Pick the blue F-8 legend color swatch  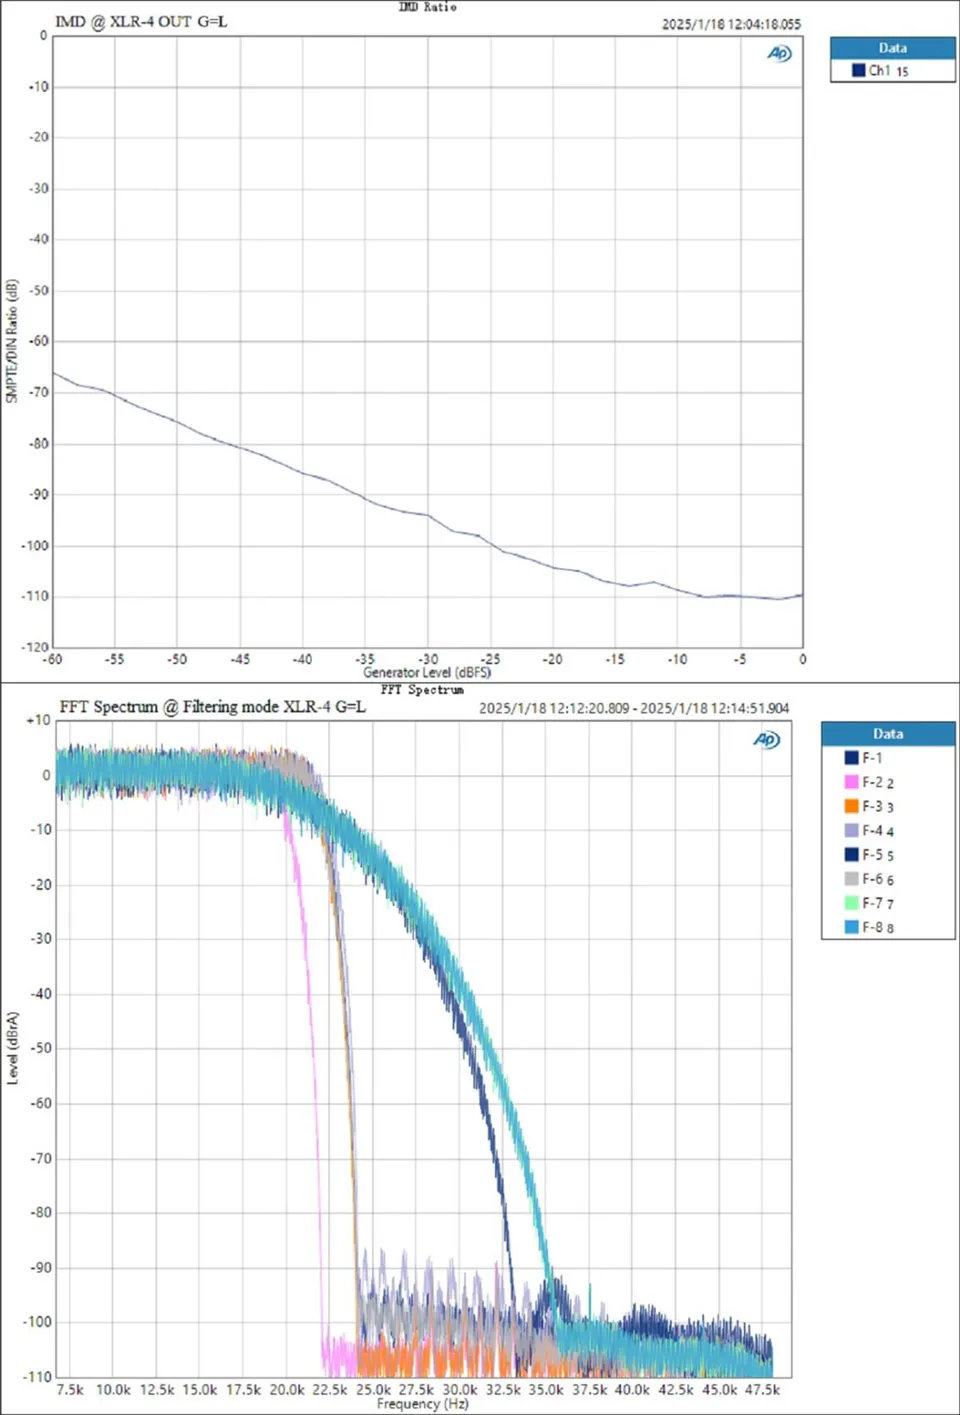pyautogui.click(x=851, y=927)
